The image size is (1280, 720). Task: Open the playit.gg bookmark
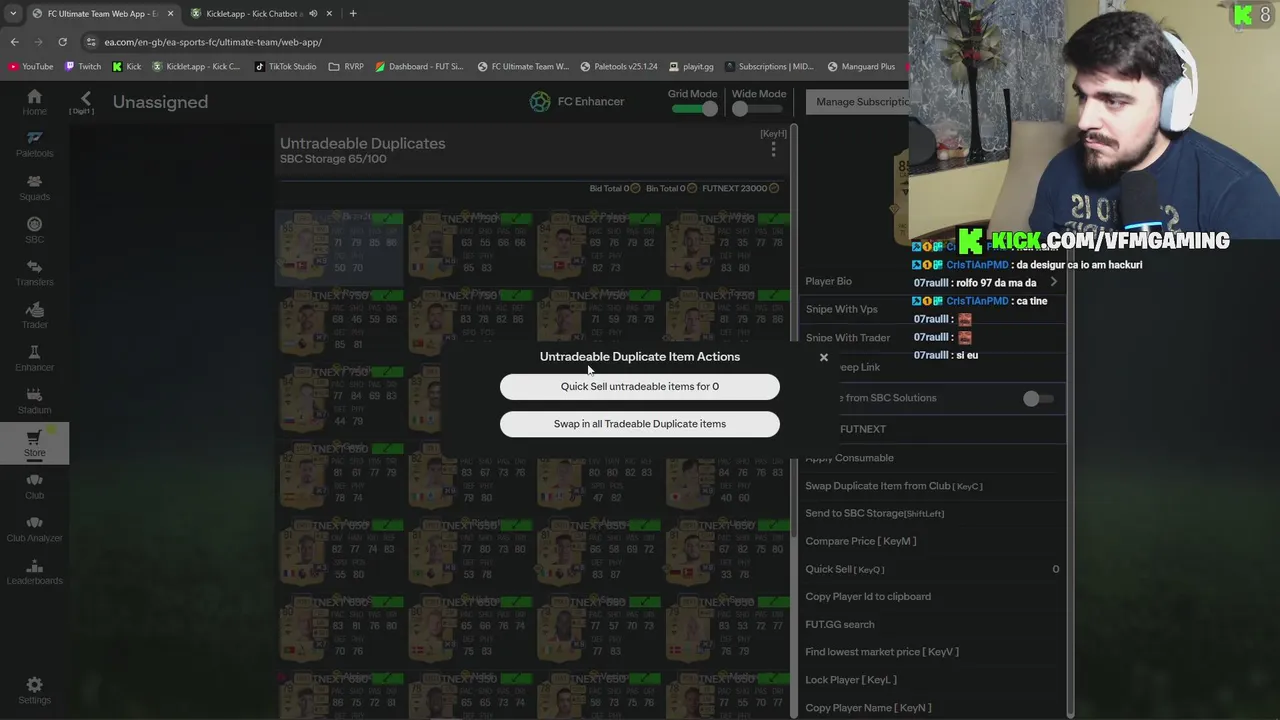(x=691, y=67)
